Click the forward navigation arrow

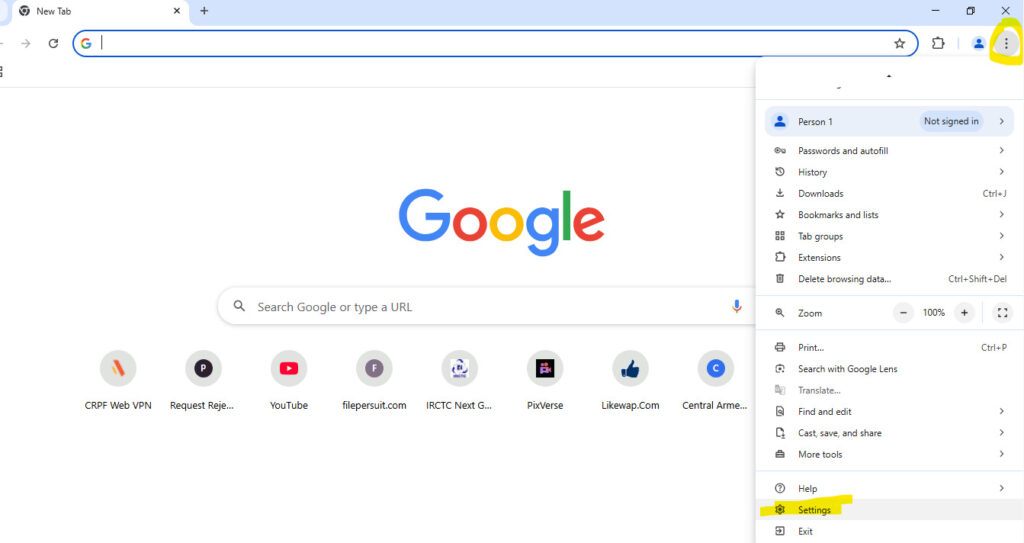tap(25, 43)
